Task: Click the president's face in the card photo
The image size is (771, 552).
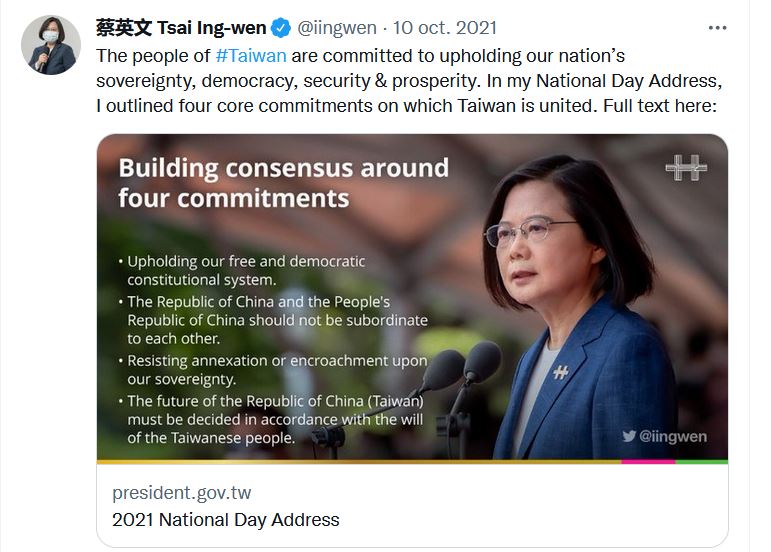Action: (538, 245)
